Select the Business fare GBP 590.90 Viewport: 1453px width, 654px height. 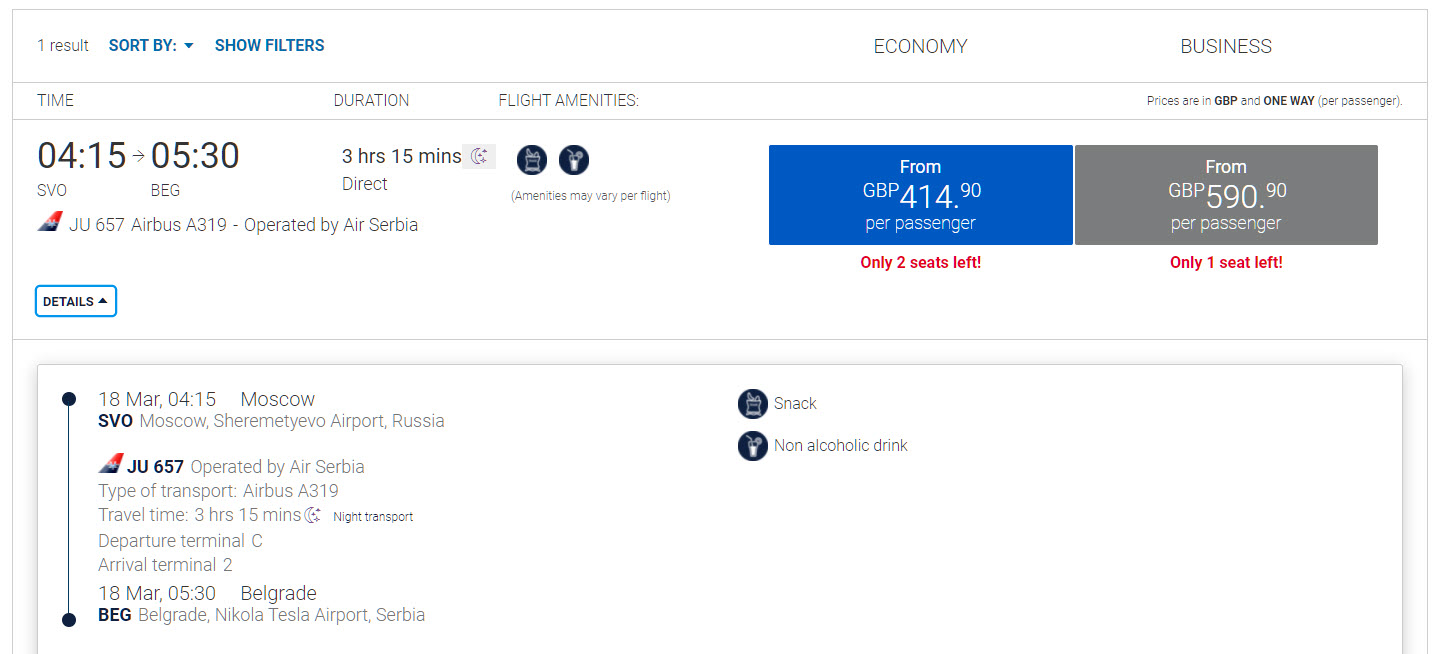[x=1226, y=195]
